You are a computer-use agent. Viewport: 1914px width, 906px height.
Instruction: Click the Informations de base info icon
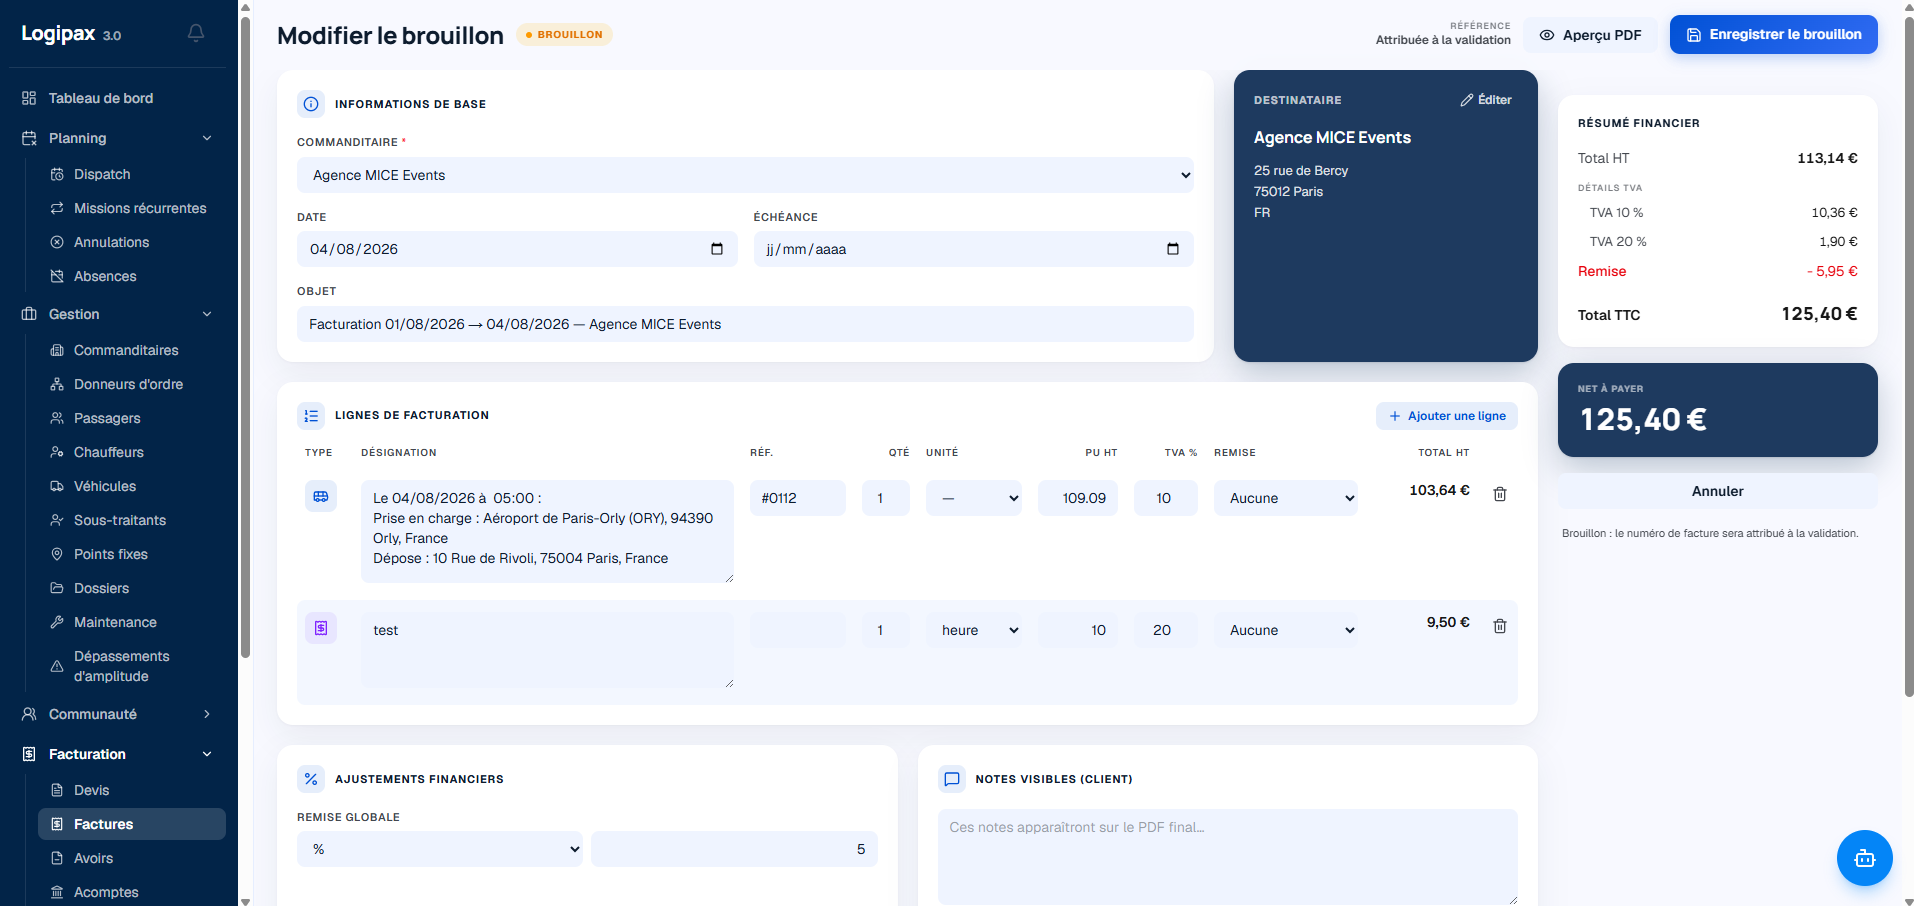coord(311,104)
